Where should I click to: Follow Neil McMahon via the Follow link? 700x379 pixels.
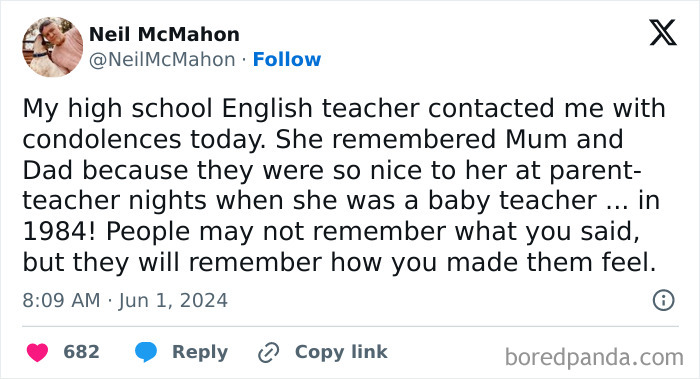(x=287, y=59)
